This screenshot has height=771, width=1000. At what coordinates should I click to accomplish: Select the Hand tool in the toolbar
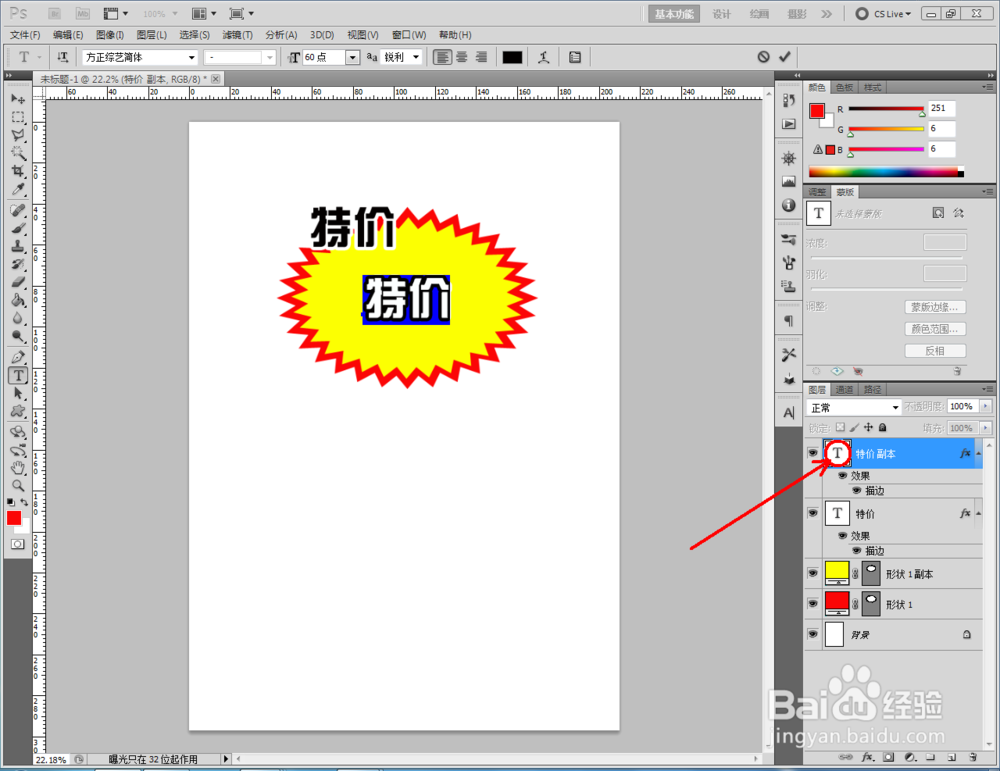17,467
